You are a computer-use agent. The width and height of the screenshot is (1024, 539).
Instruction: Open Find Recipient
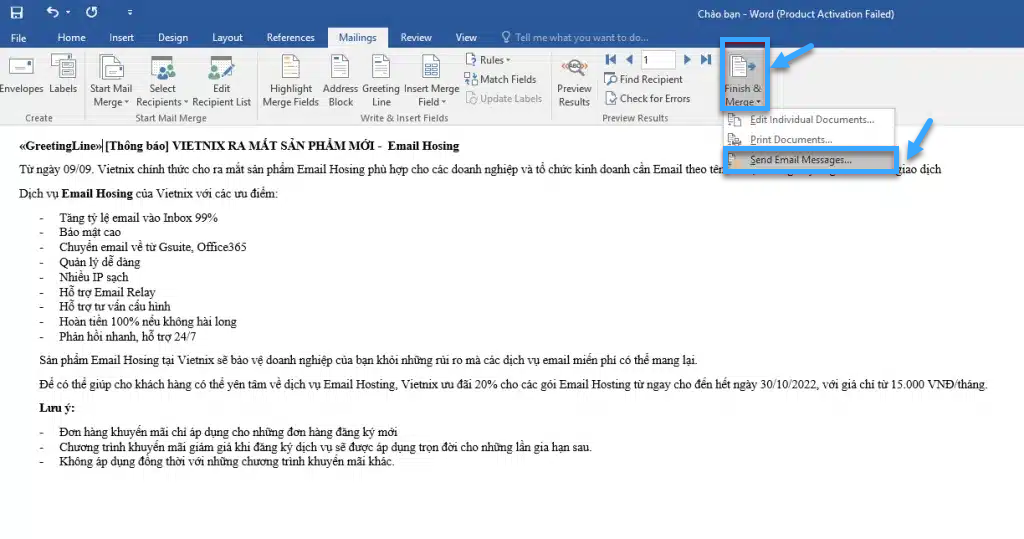(x=644, y=79)
